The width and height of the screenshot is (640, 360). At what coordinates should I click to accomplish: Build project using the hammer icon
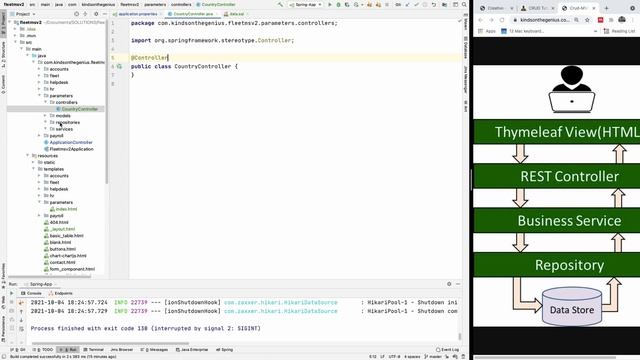(x=280, y=4)
